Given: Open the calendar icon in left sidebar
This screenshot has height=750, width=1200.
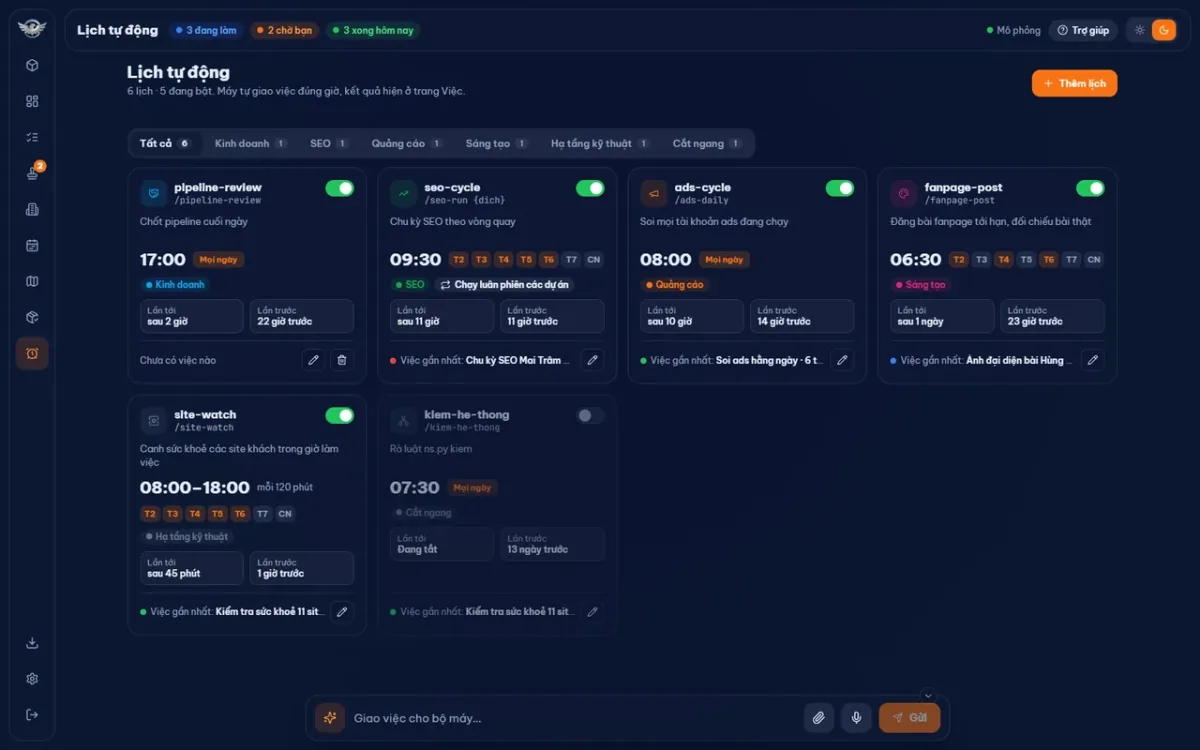Looking at the screenshot, I should coord(32,245).
